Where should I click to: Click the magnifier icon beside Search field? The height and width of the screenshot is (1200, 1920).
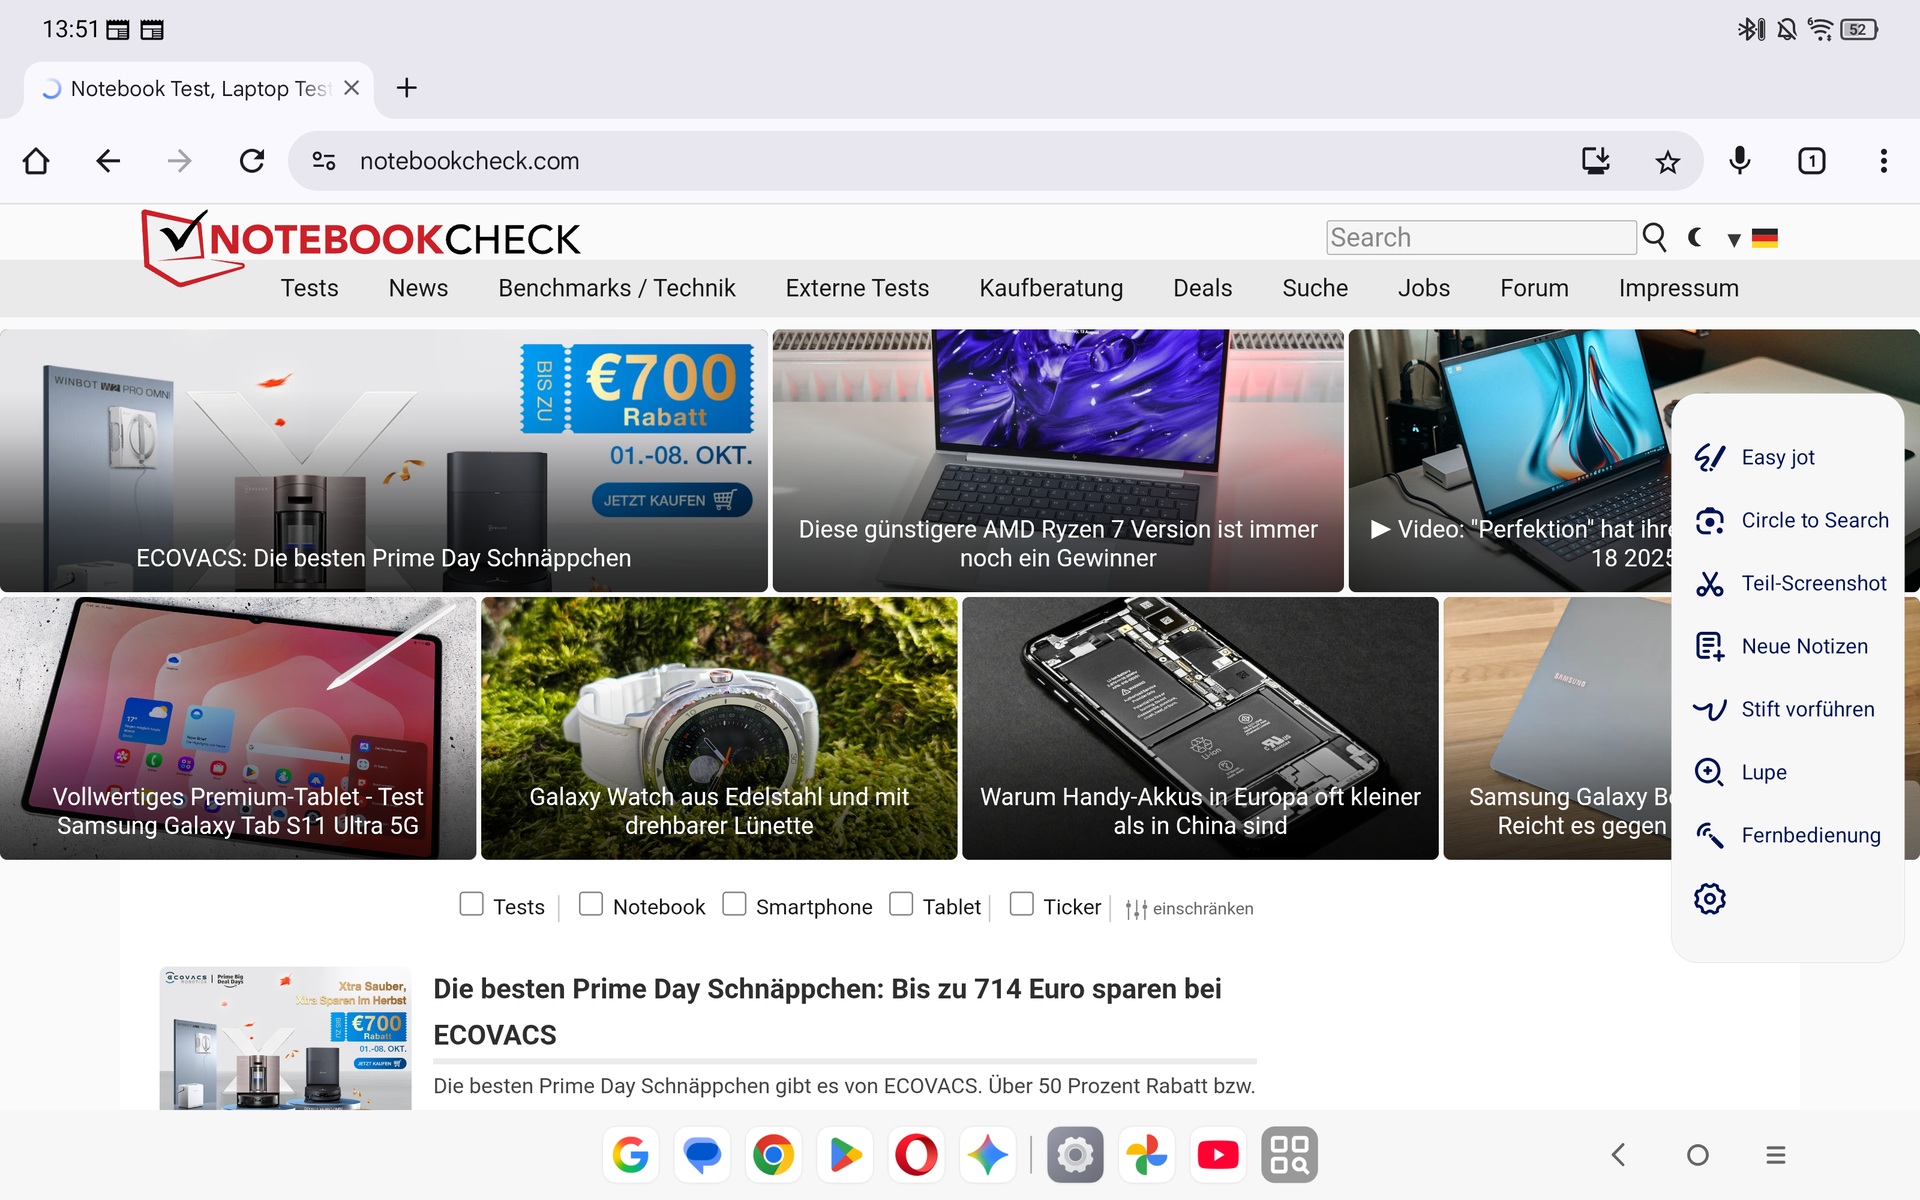point(1655,237)
